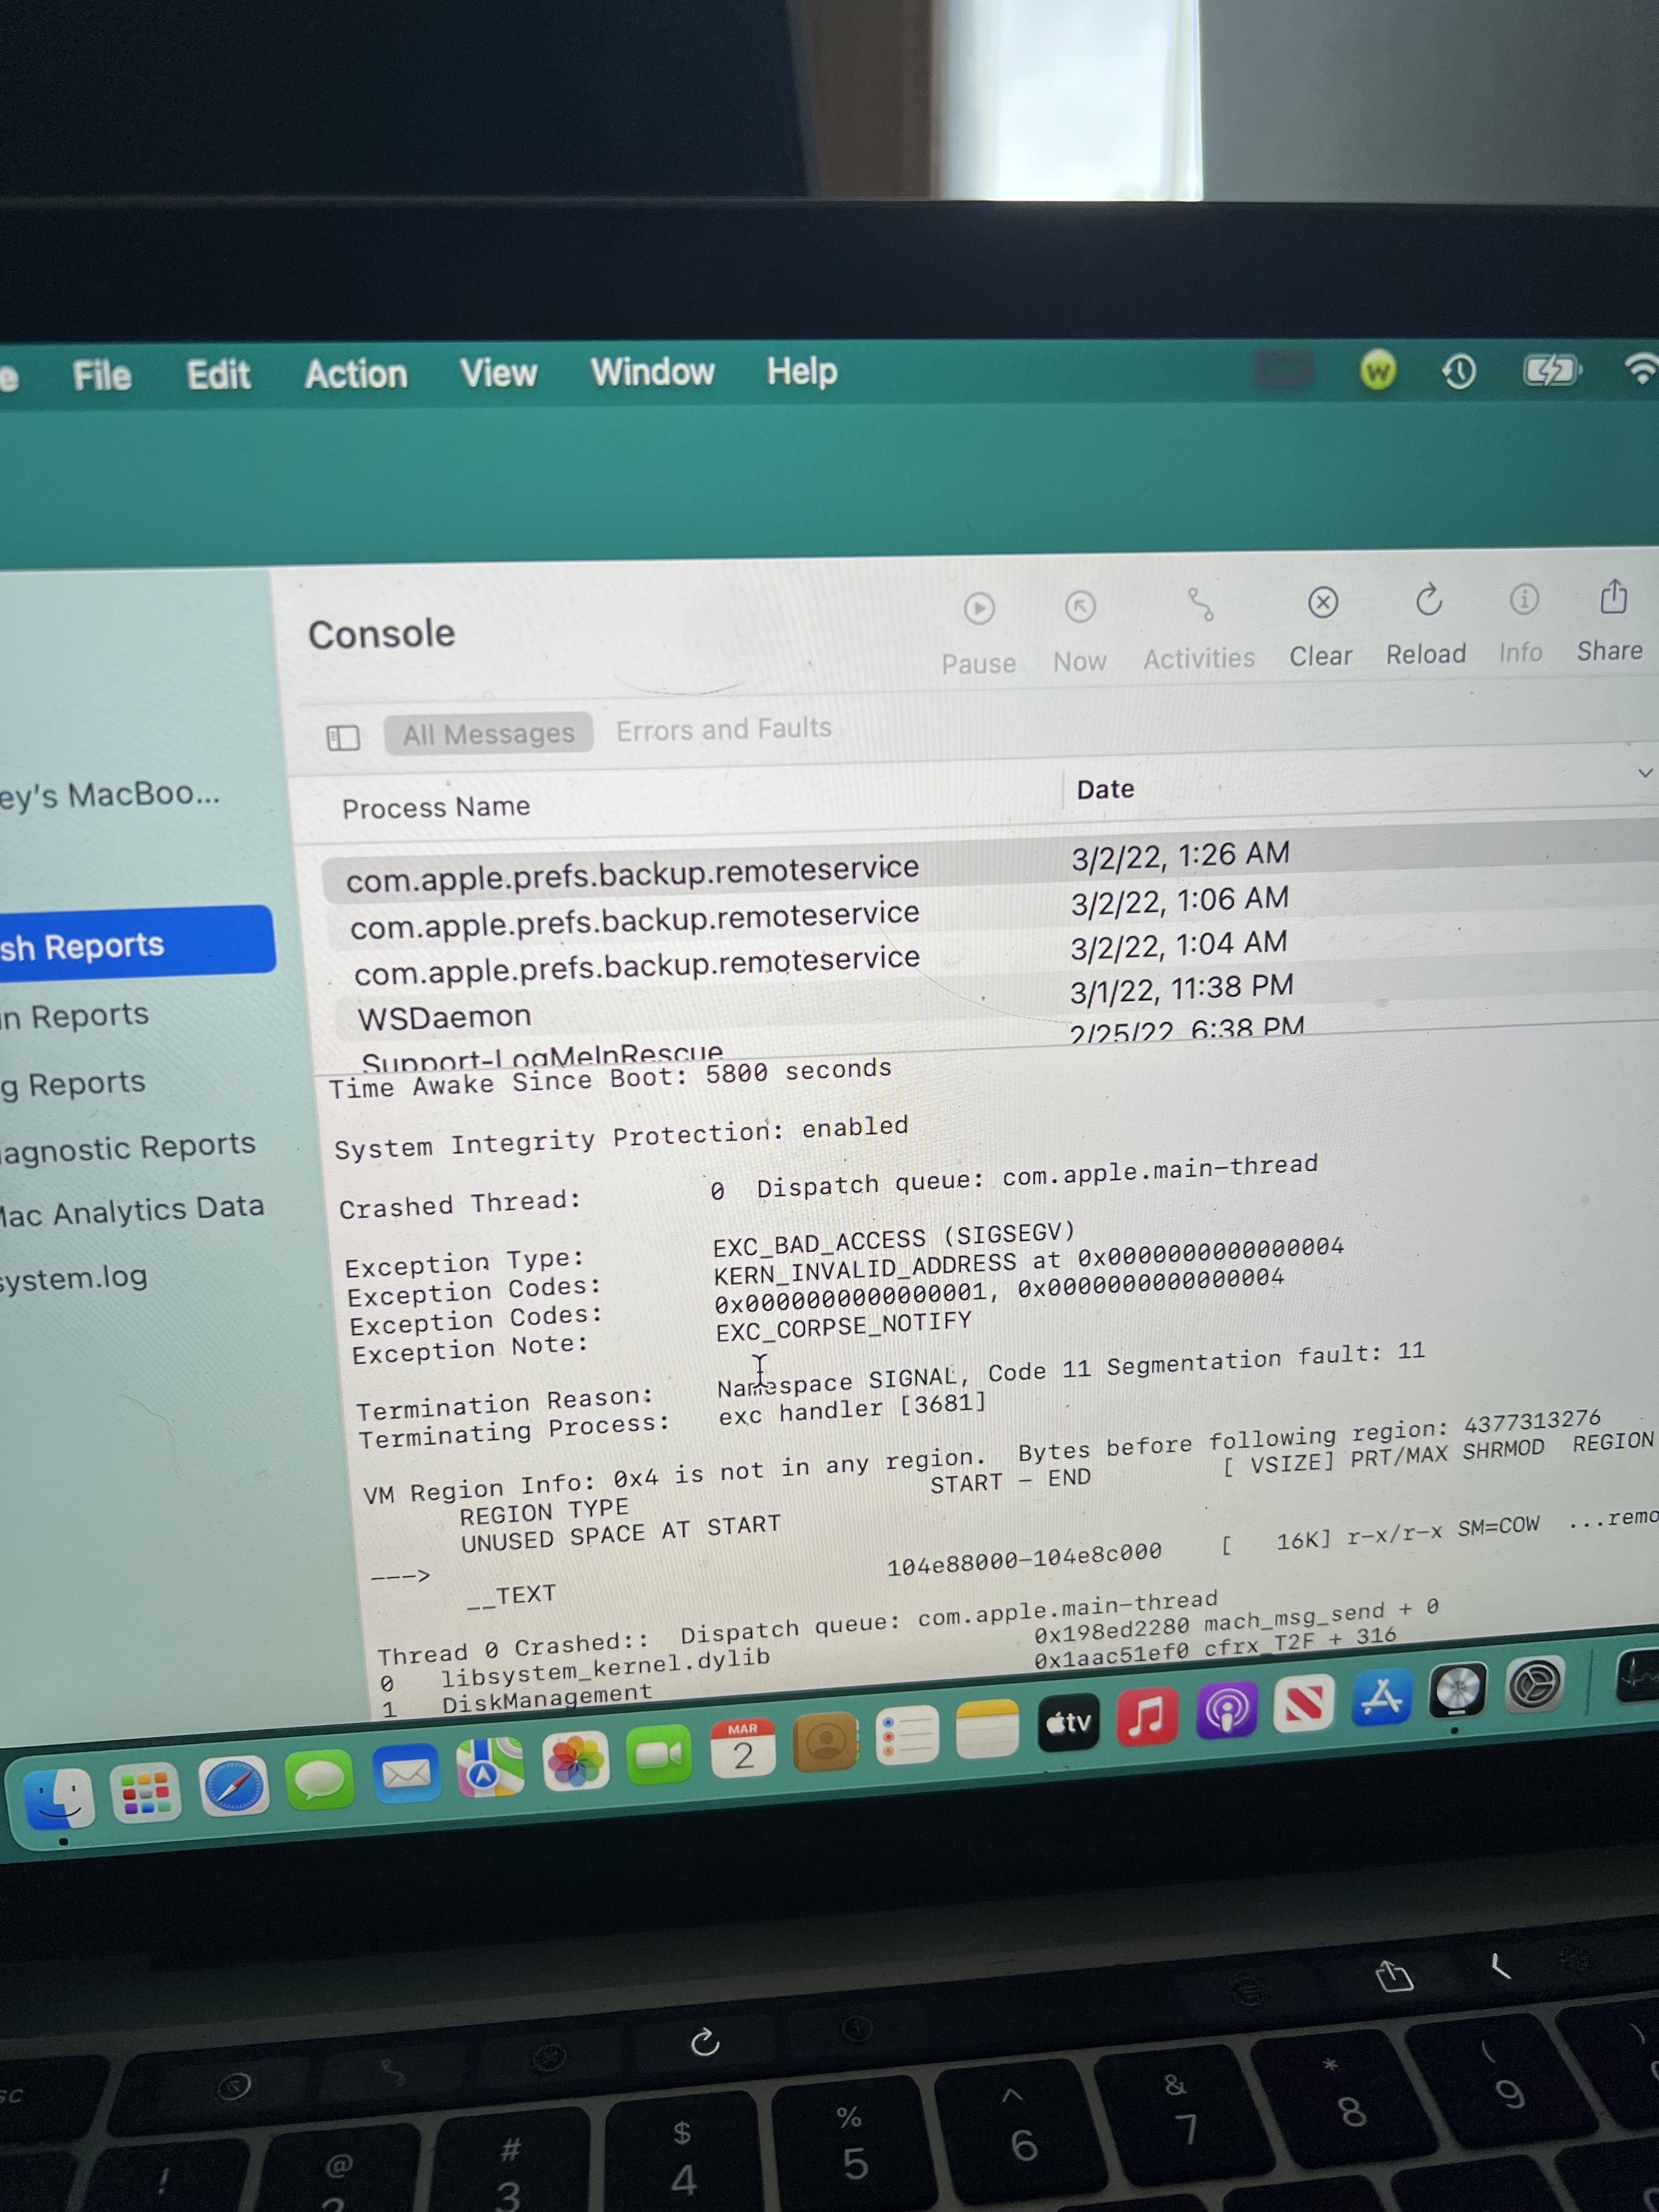The height and width of the screenshot is (2212, 1659).
Task: Toggle the sidebar visibility button
Action: (343, 738)
